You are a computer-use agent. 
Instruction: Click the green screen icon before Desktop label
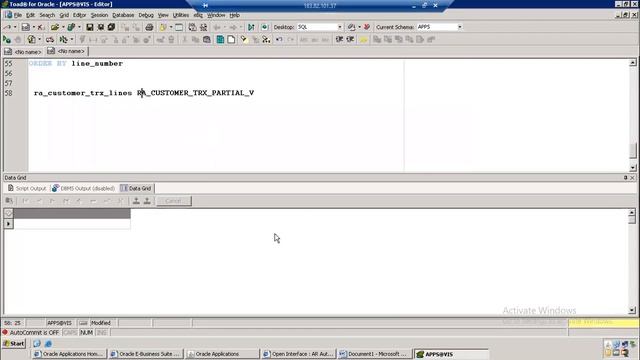[x=264, y=27]
